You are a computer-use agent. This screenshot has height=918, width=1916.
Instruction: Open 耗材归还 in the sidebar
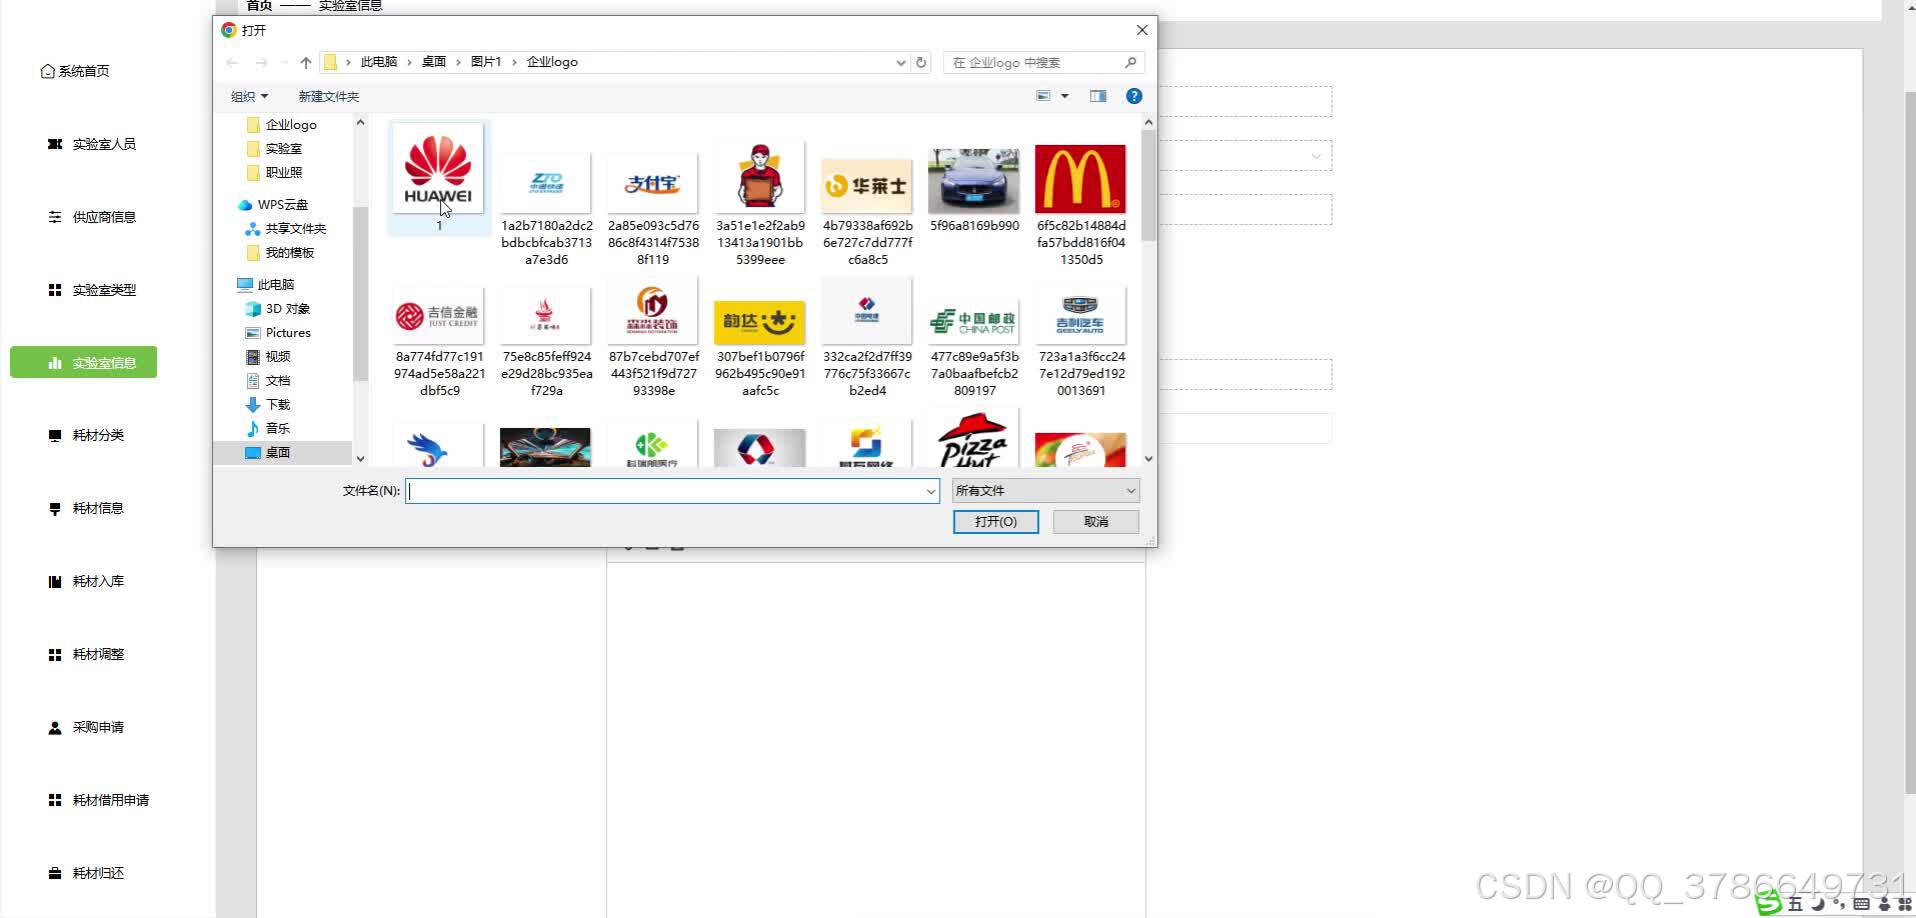86,873
